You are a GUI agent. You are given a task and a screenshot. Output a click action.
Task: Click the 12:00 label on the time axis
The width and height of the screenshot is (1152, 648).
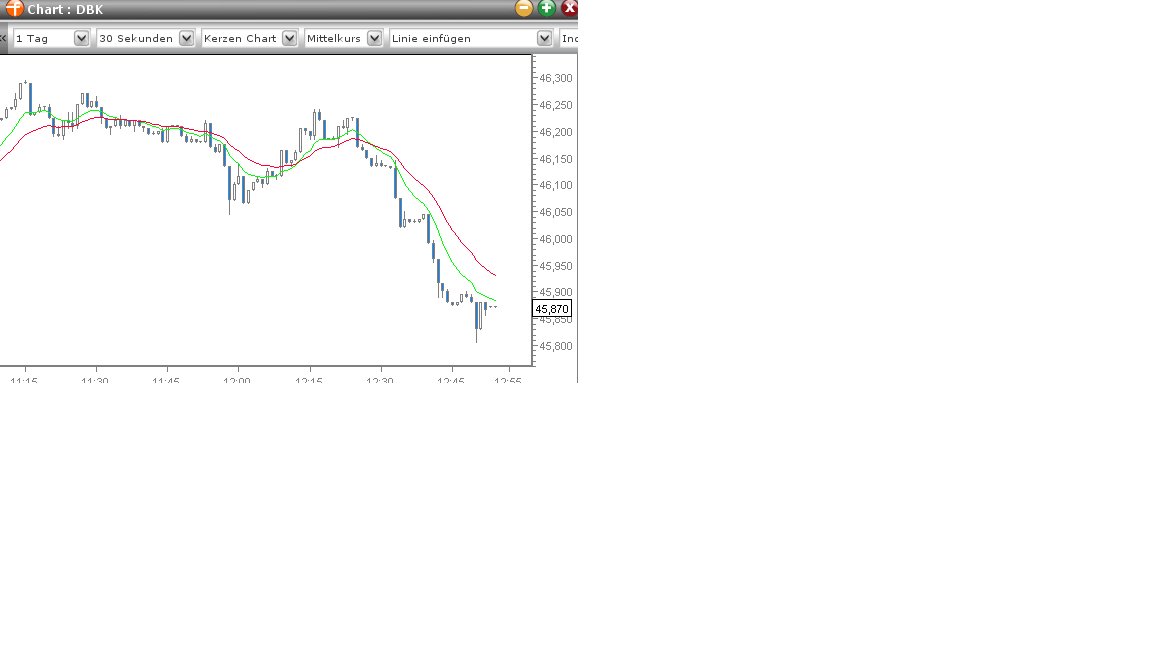(x=235, y=381)
